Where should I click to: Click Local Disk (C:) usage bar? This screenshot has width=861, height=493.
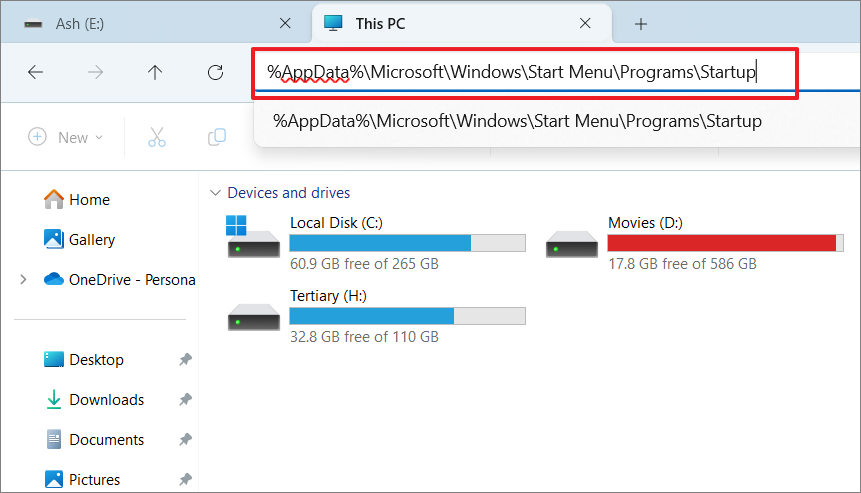pos(407,243)
